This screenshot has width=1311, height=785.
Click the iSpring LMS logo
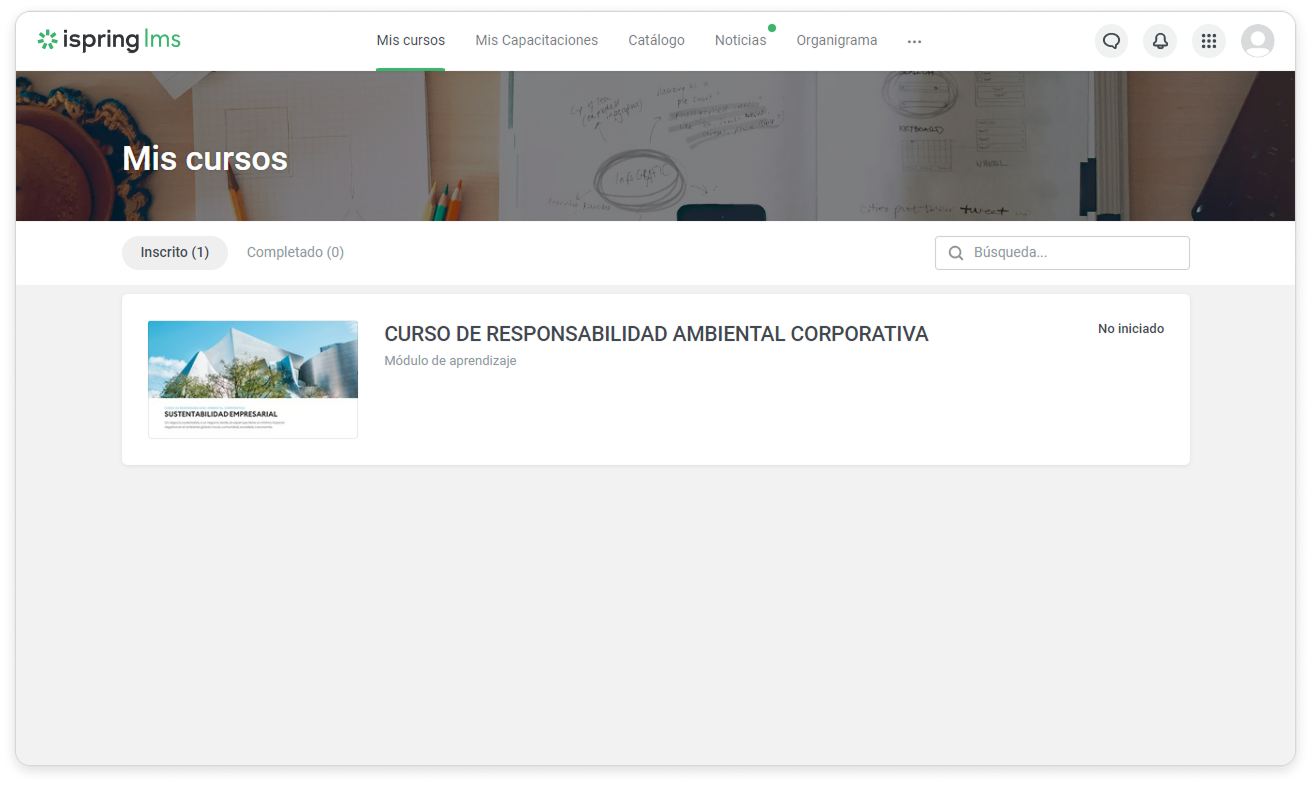coord(109,41)
